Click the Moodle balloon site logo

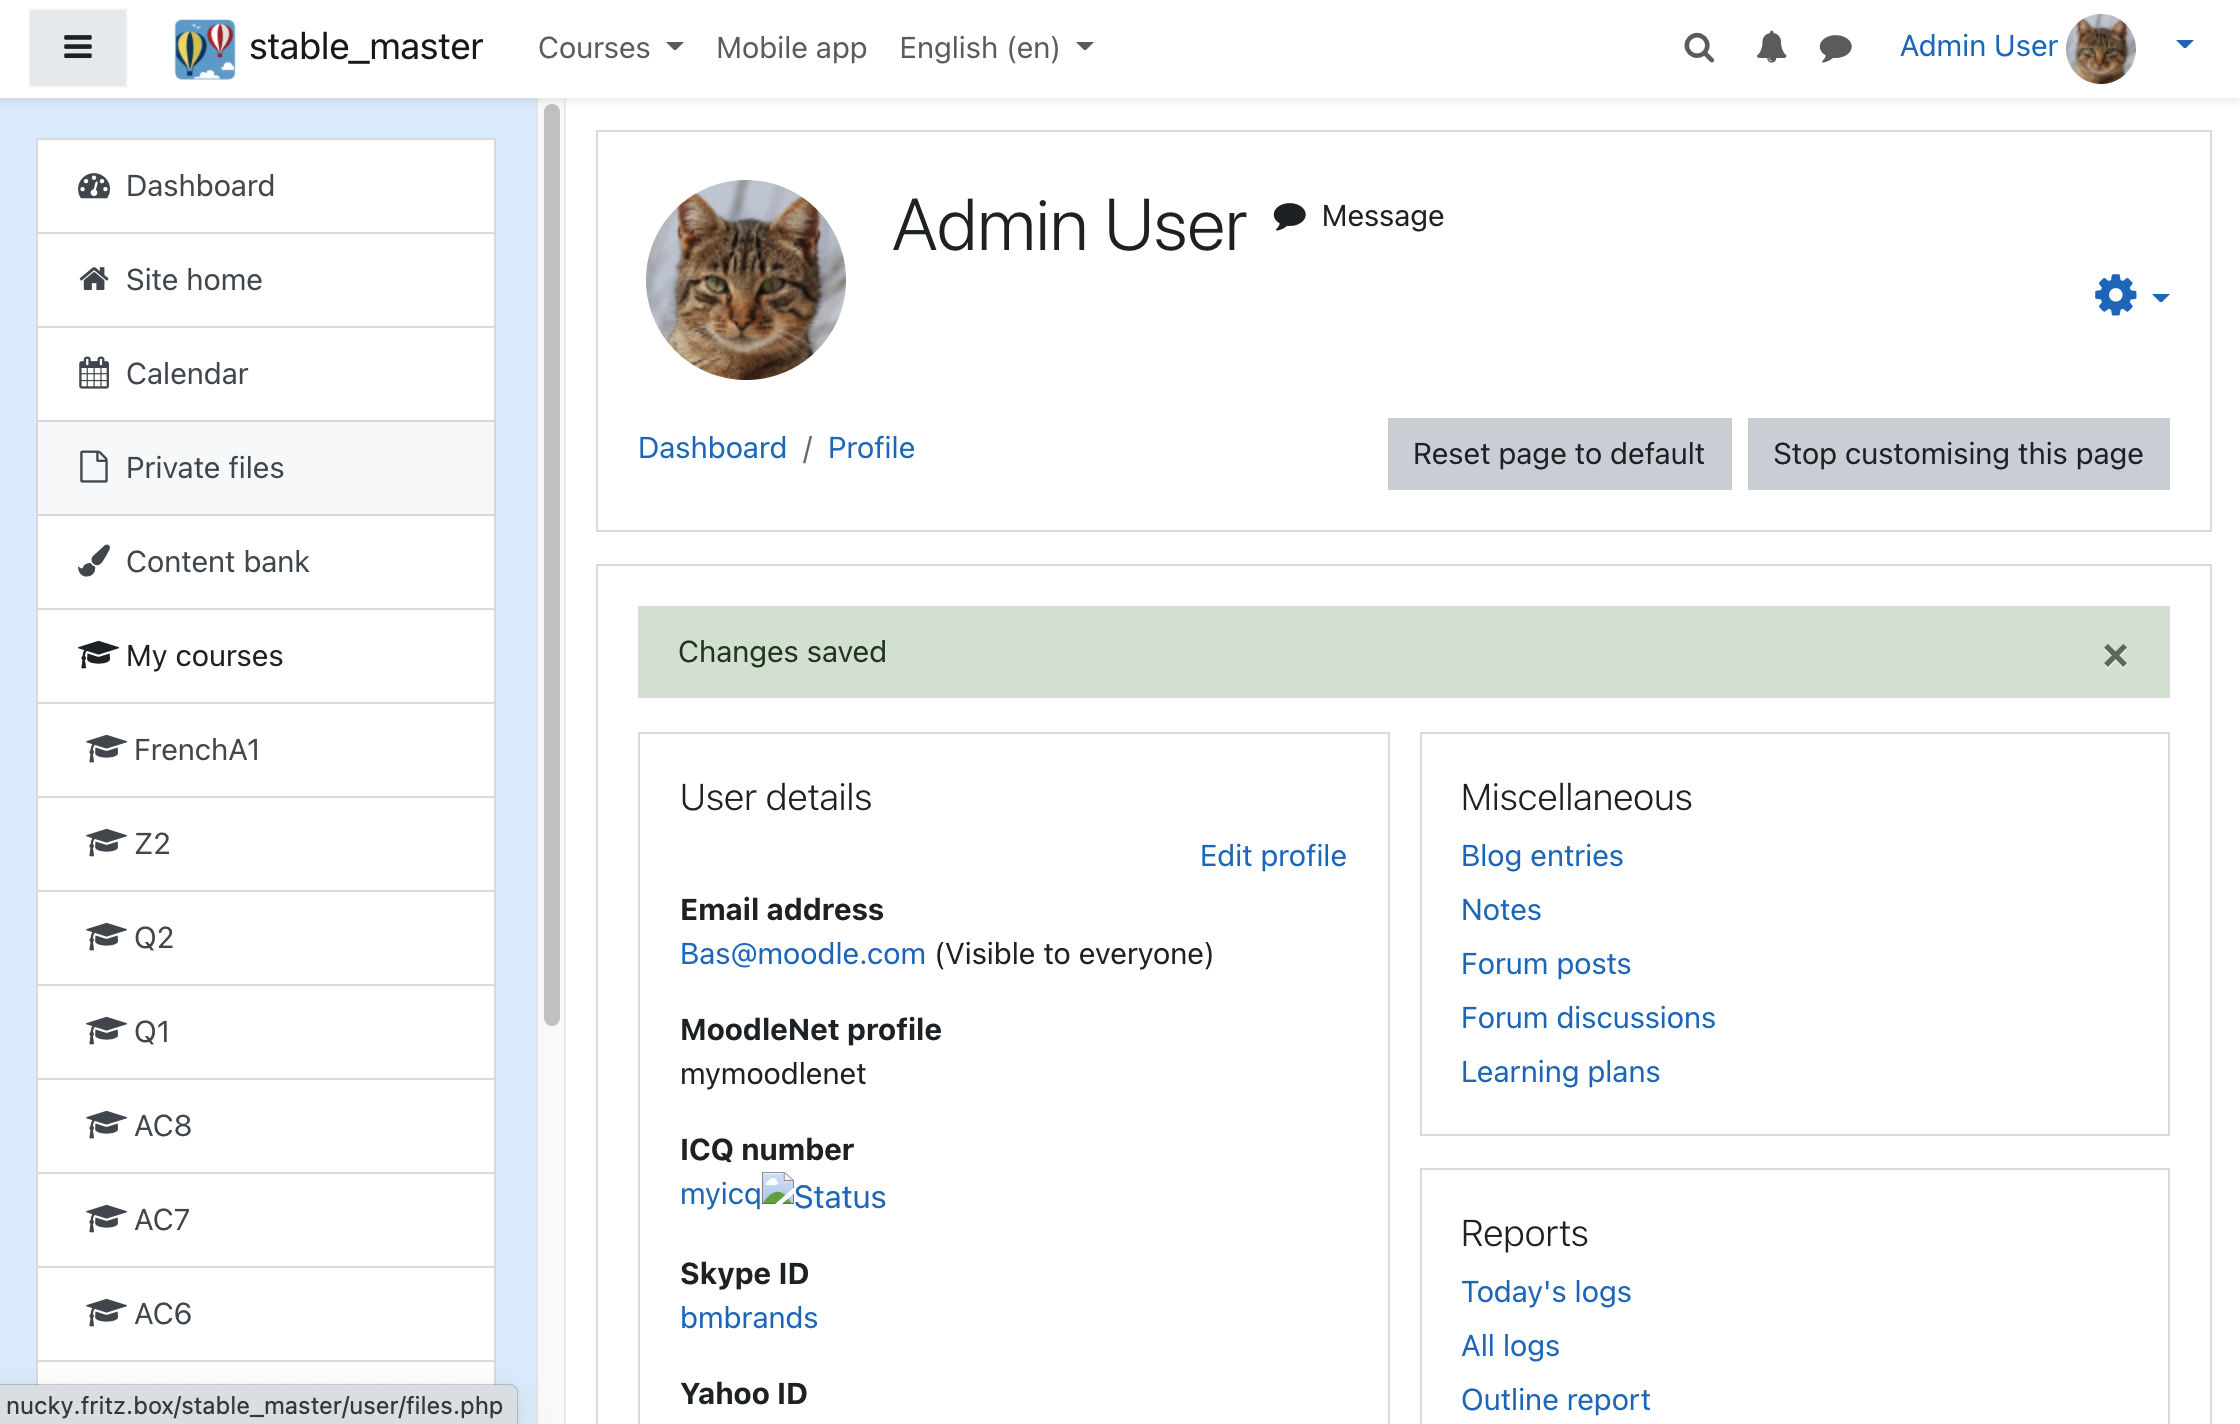click(x=205, y=48)
